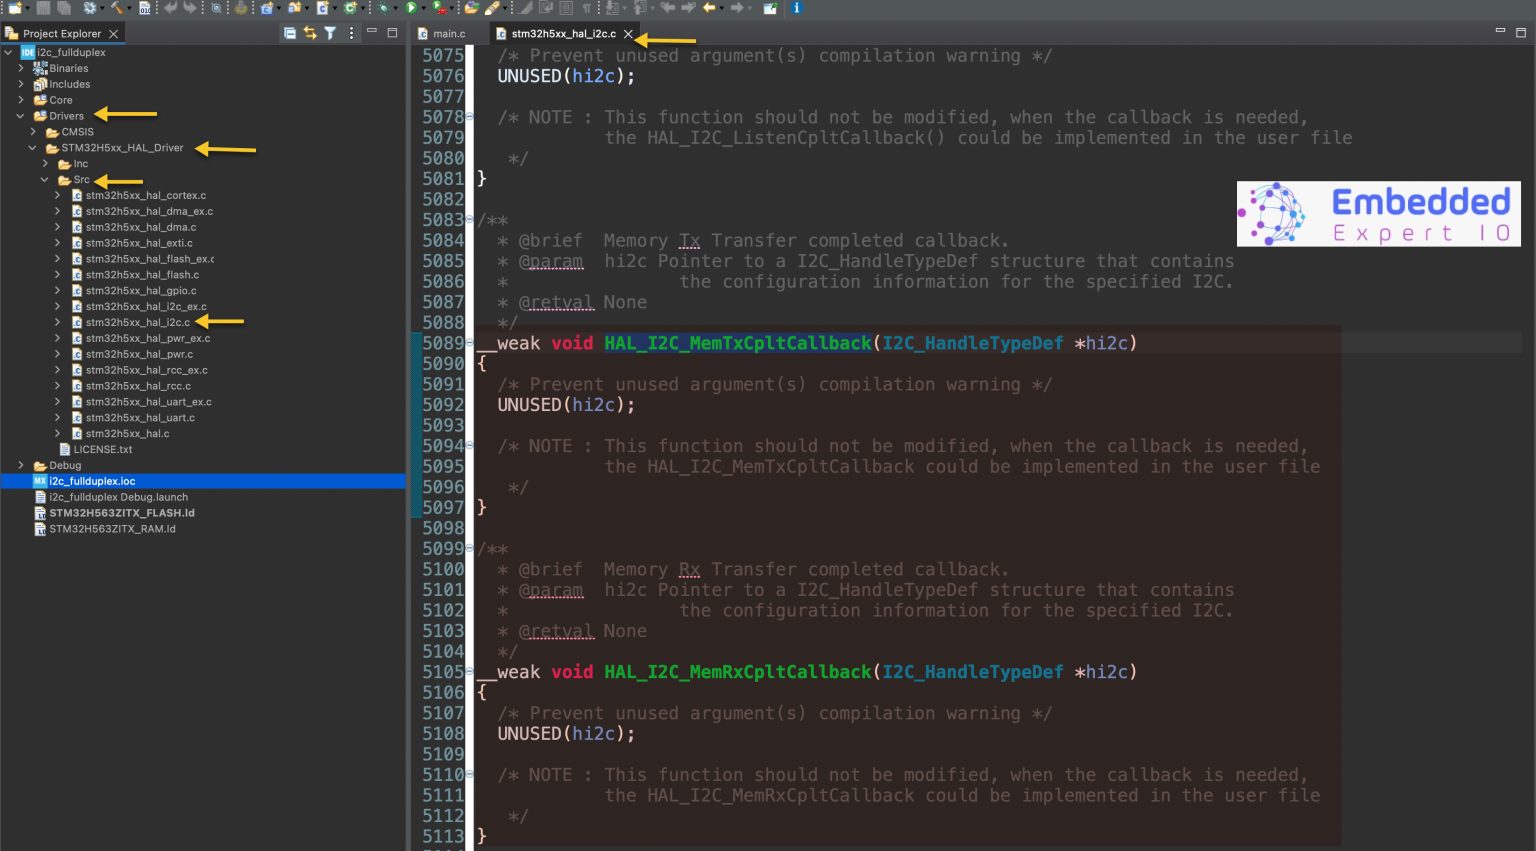This screenshot has width=1536, height=851.
Task: Collapse All folders in Project Explorer
Action: coord(290,33)
